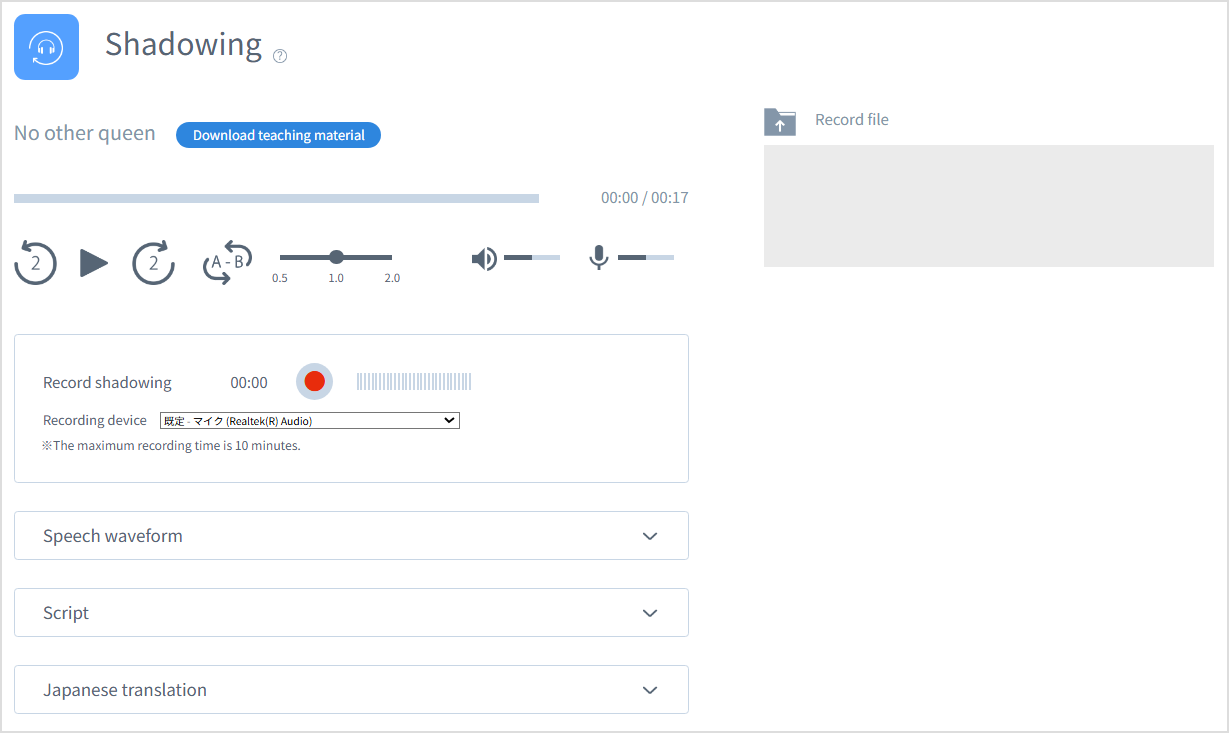1229x733 pixels.
Task: Mute the speaker volume icon
Action: [484, 259]
